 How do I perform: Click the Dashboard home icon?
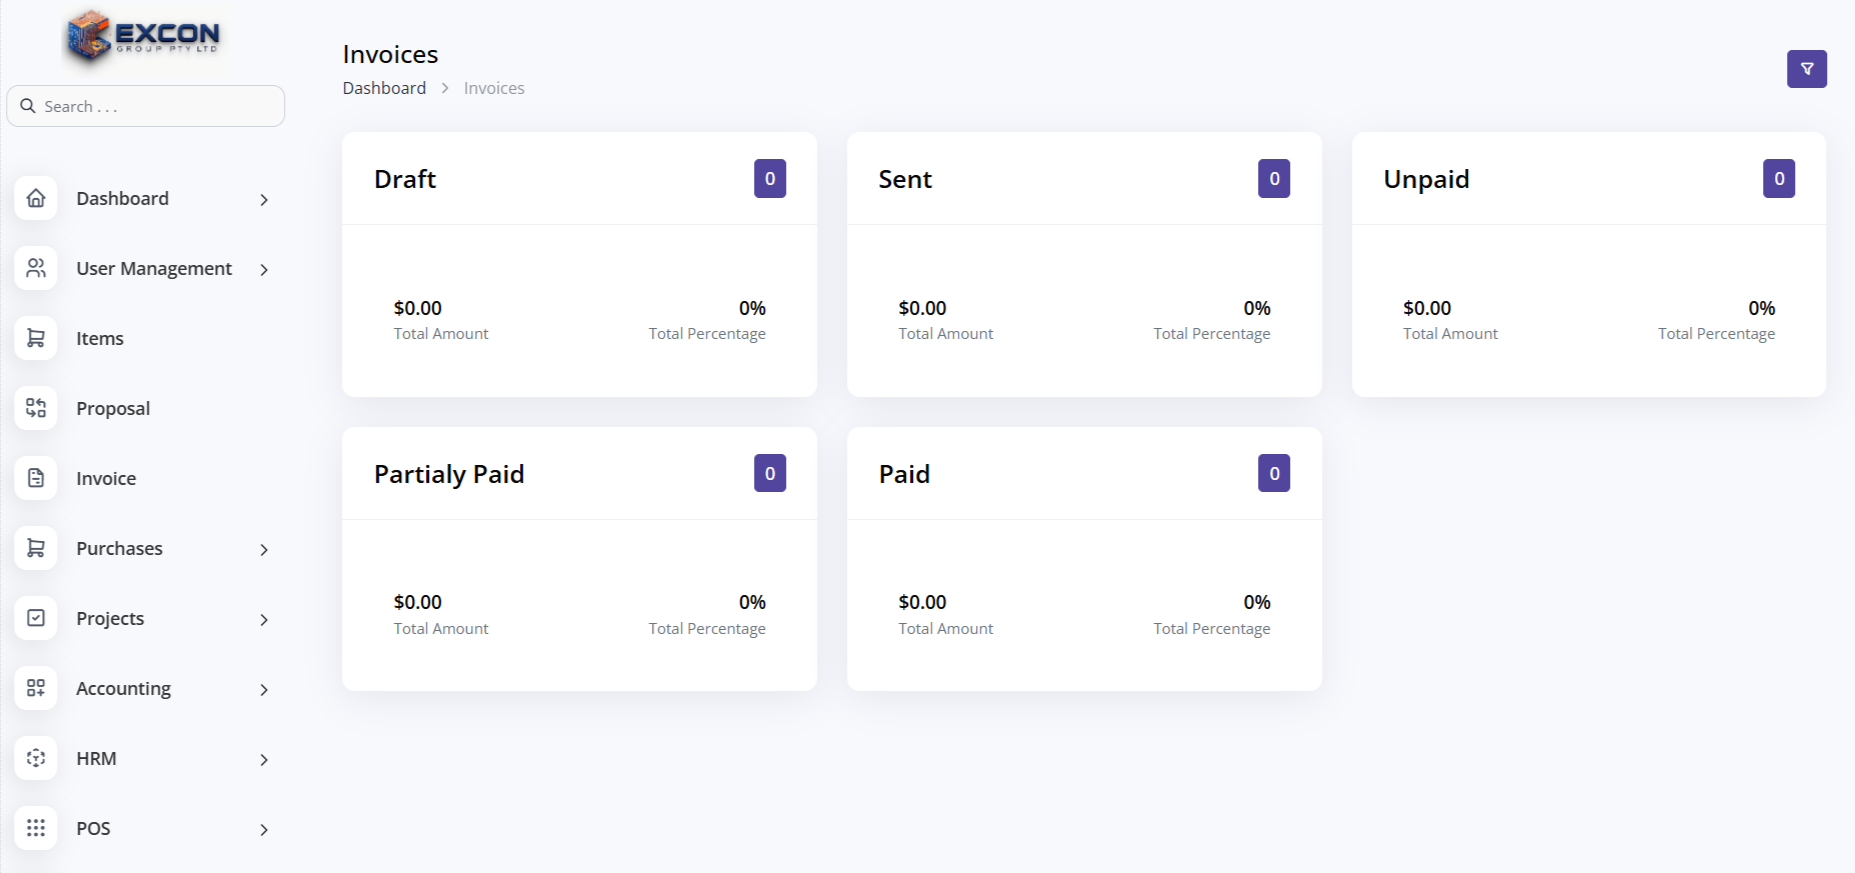coord(36,198)
